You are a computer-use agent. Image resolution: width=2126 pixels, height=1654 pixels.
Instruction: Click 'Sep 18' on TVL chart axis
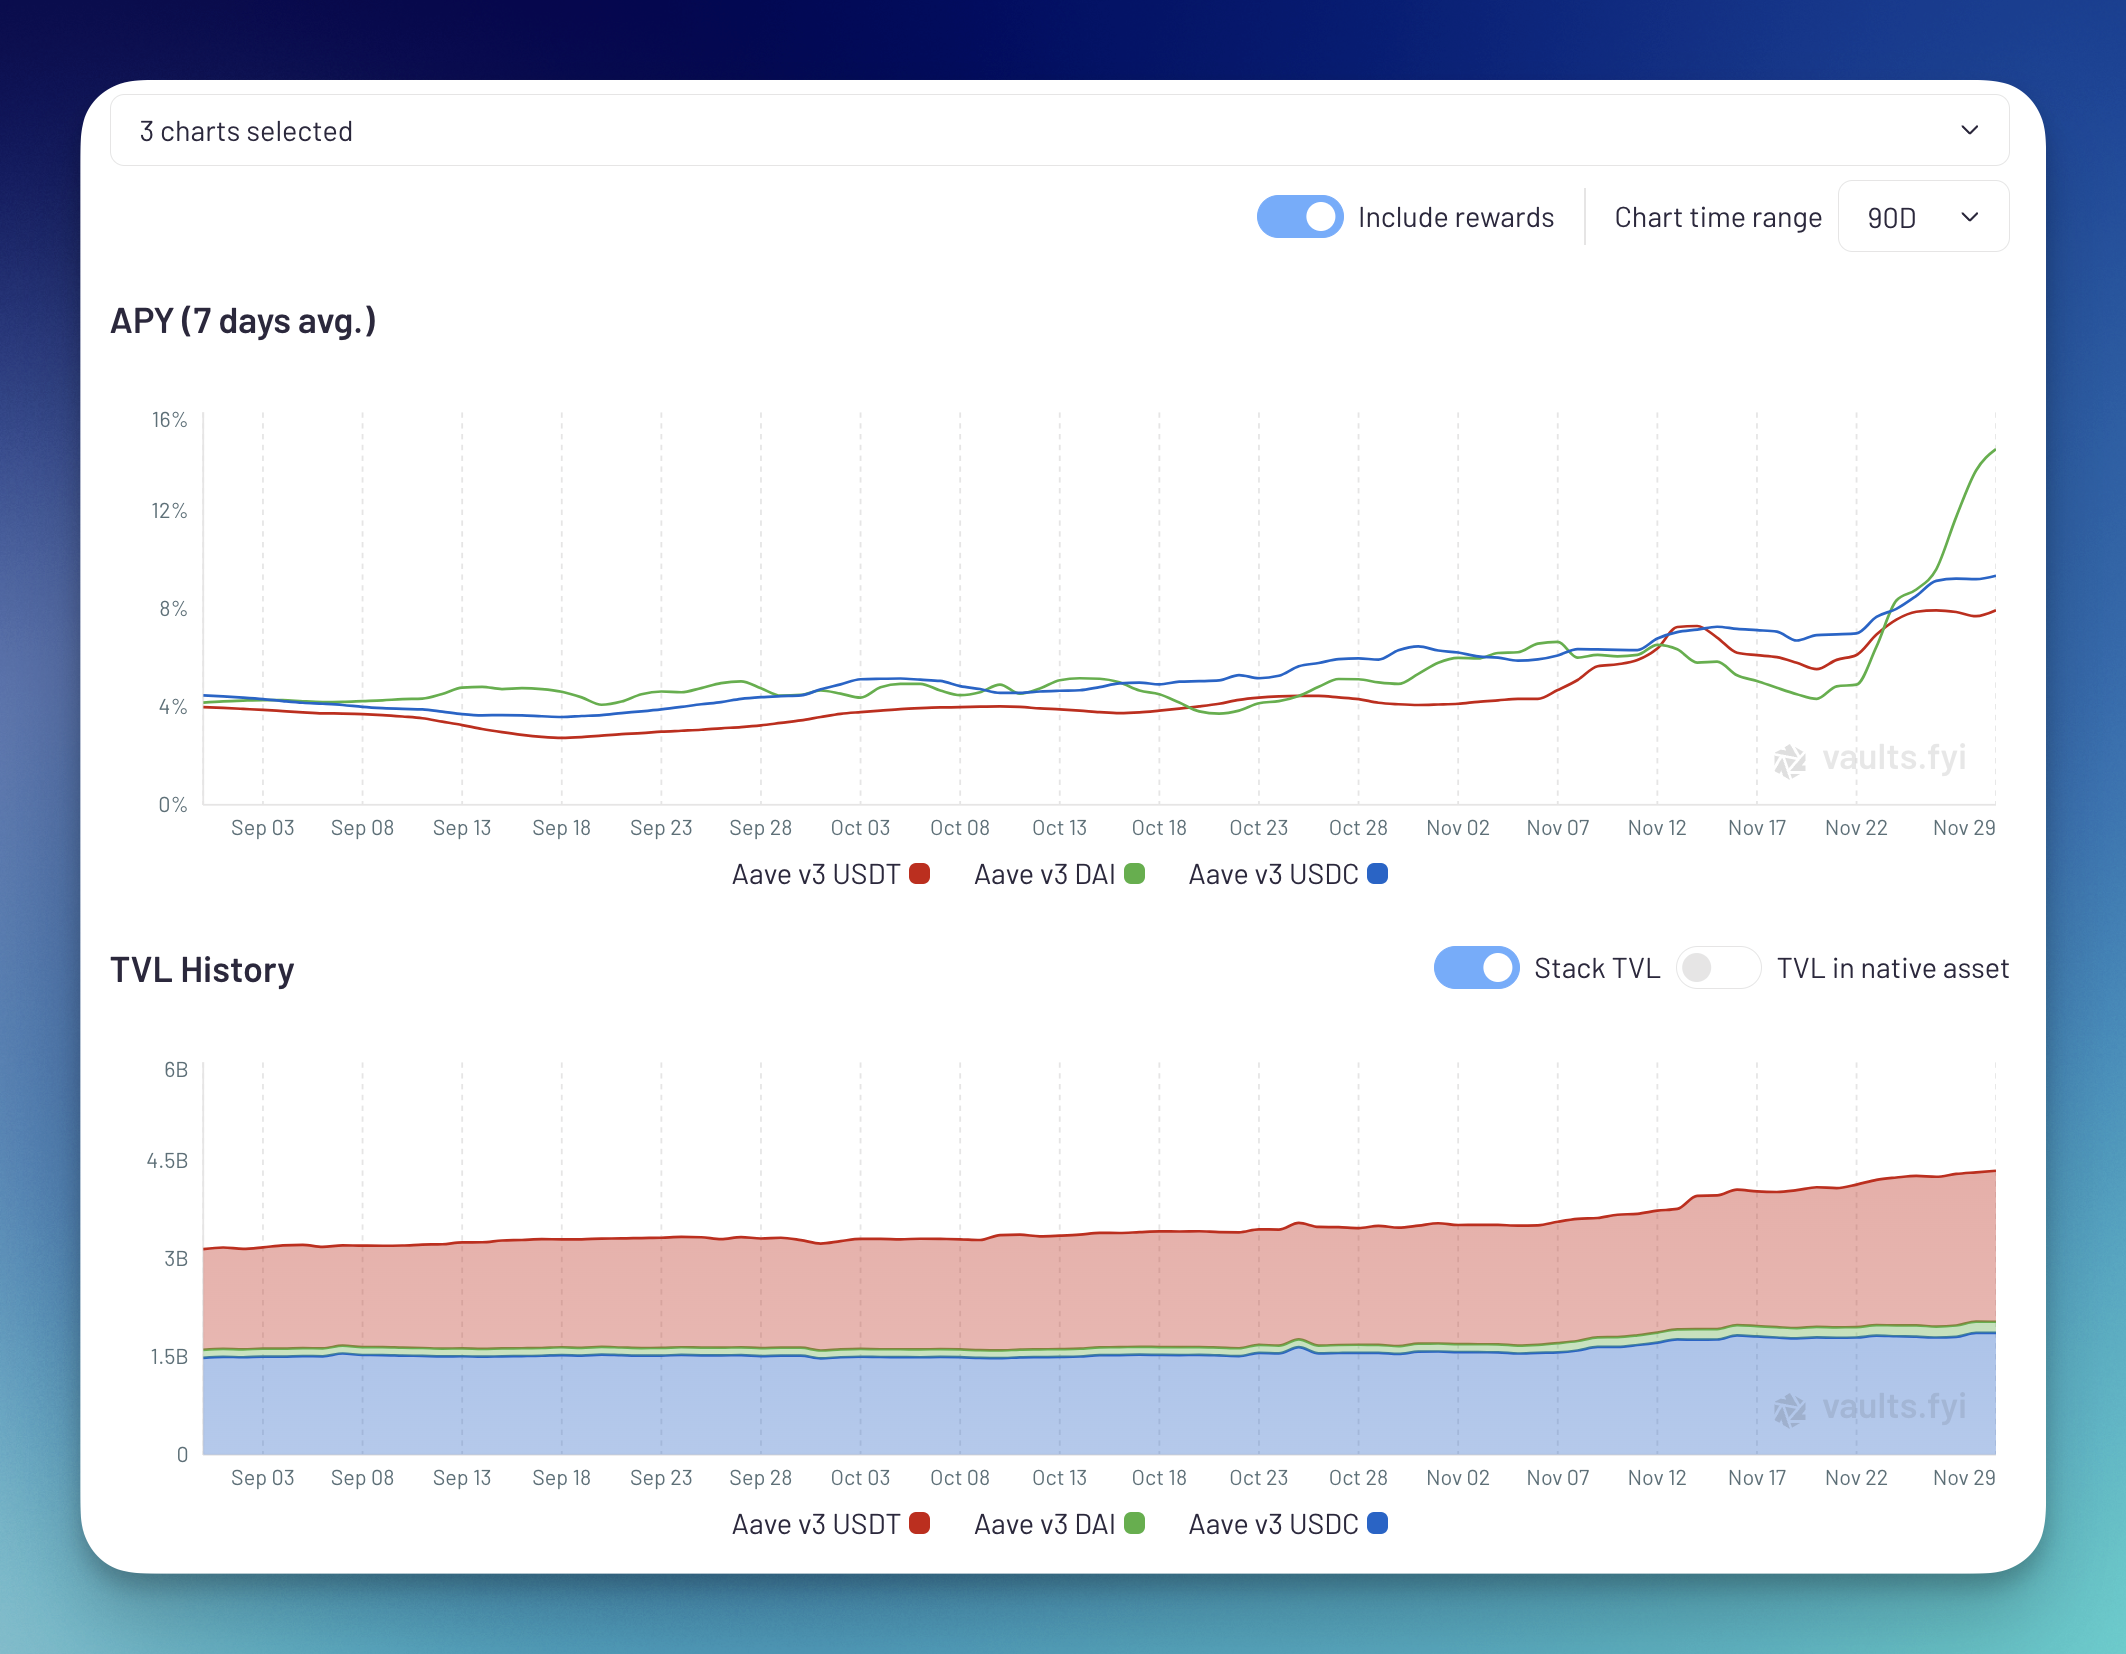[561, 1478]
